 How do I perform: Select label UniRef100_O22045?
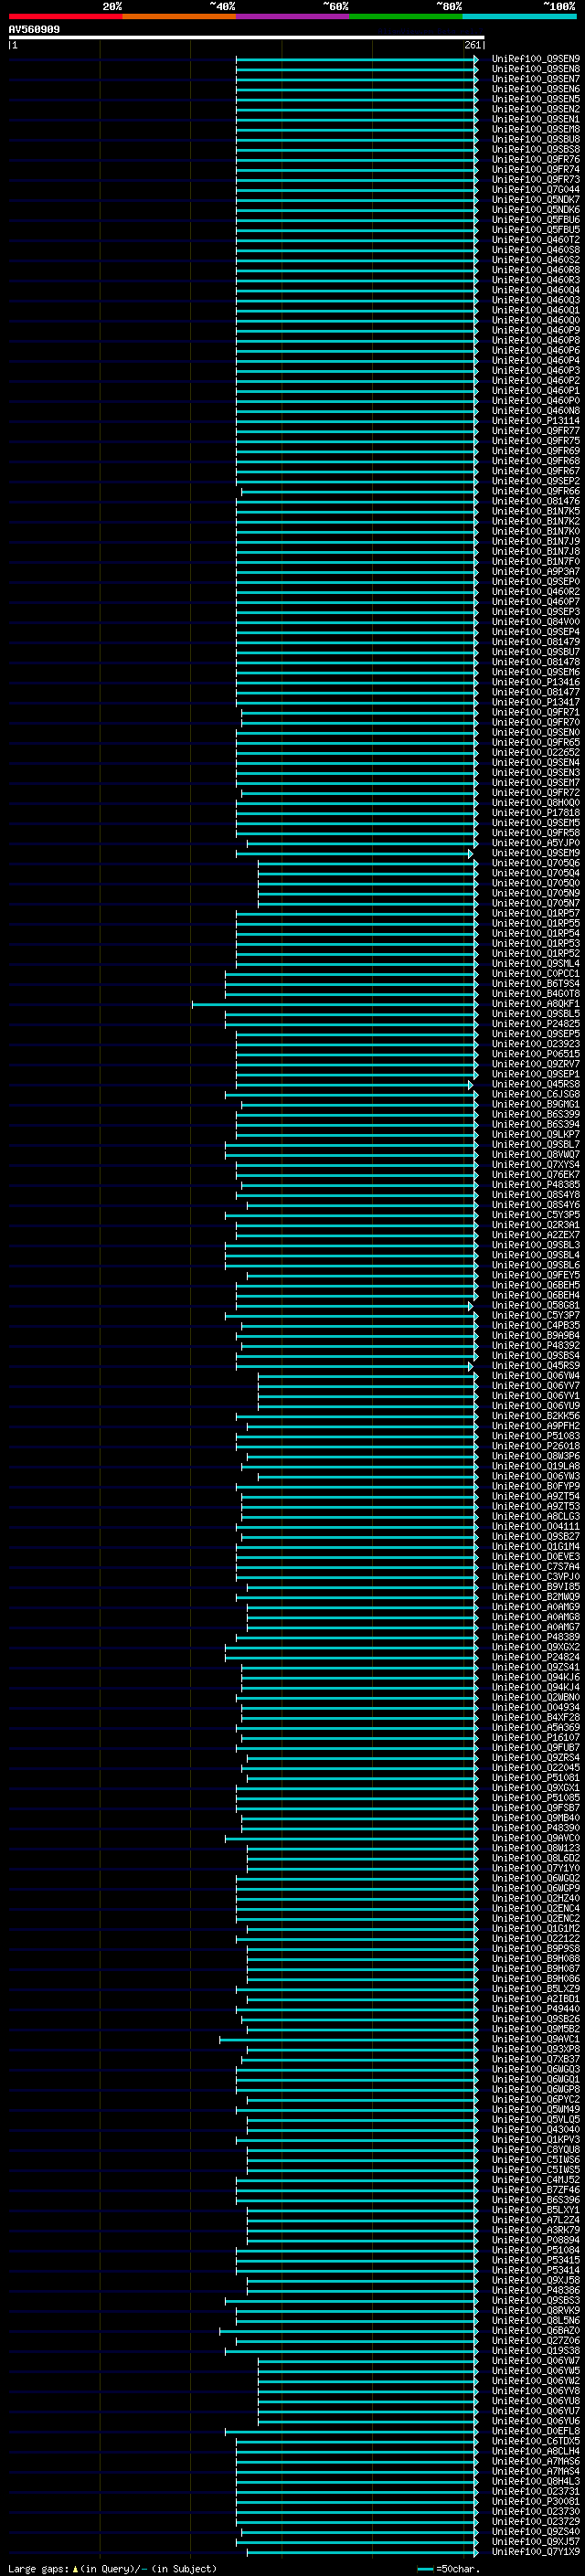coord(536,1768)
